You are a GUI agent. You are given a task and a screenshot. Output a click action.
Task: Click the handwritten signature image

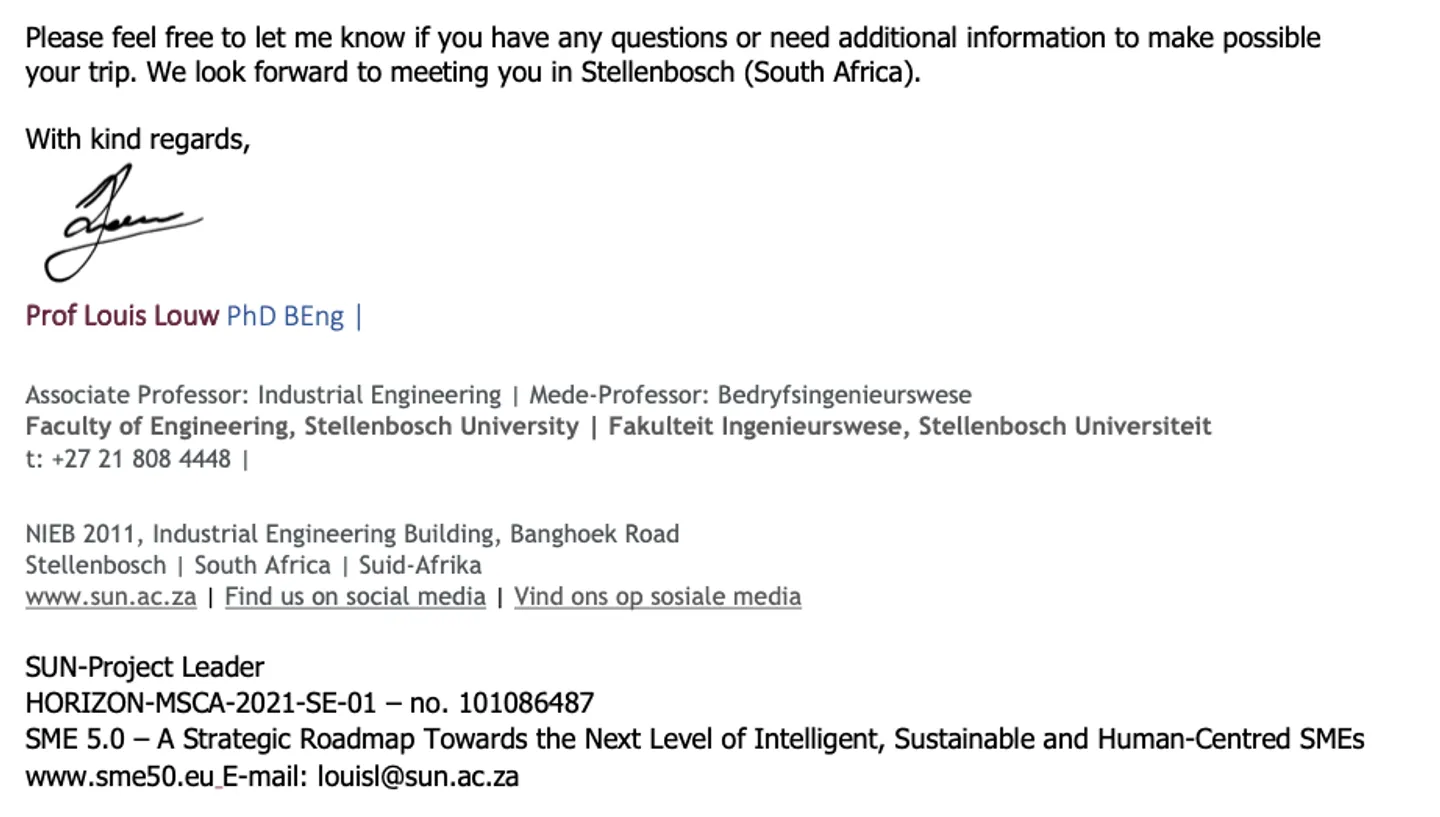(x=122, y=223)
